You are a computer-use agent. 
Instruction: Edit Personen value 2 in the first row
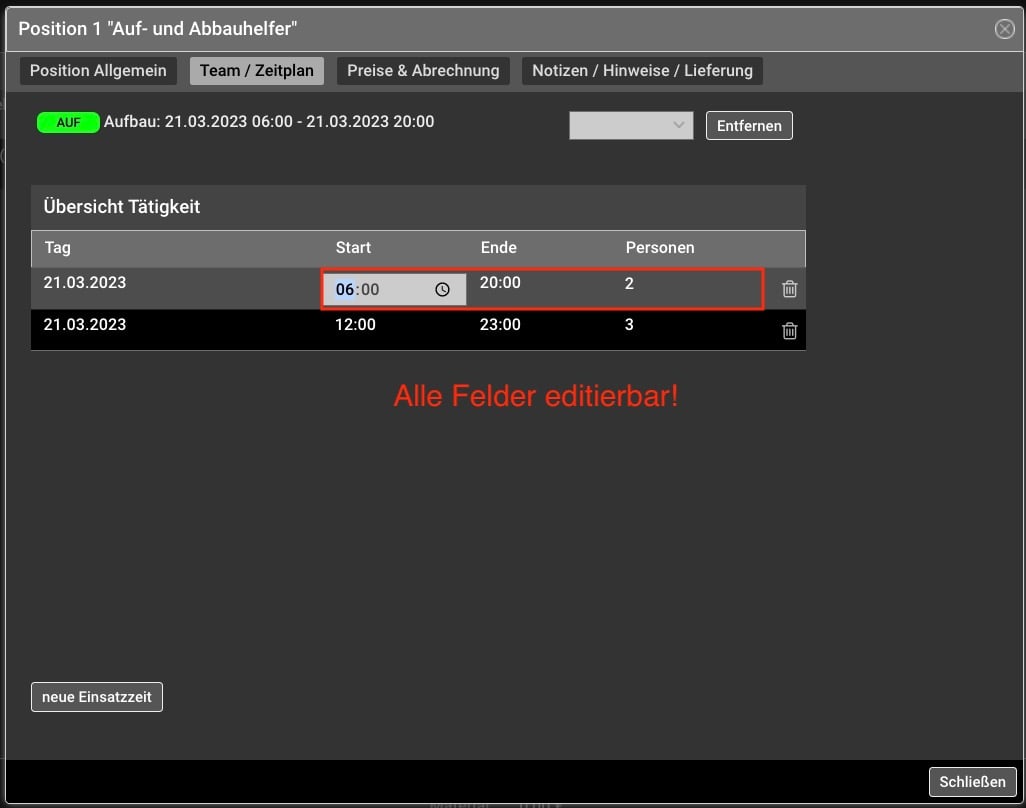coord(630,284)
